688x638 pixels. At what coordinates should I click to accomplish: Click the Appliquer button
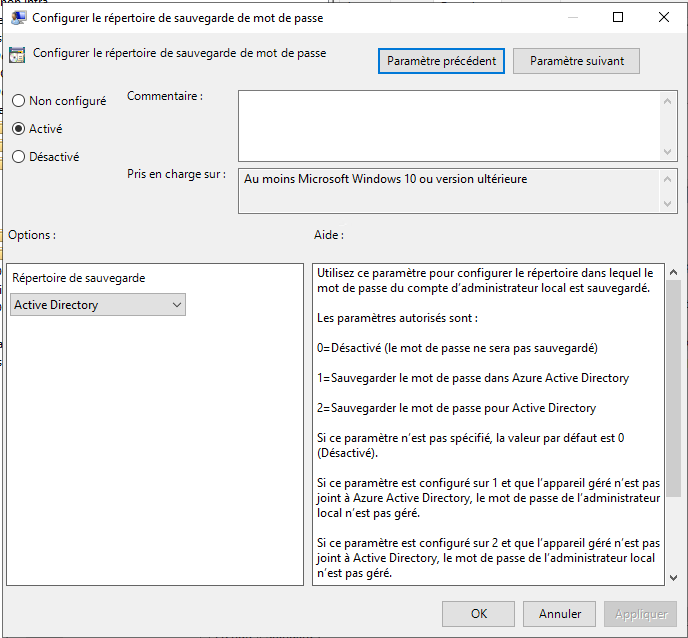[x=641, y=614]
